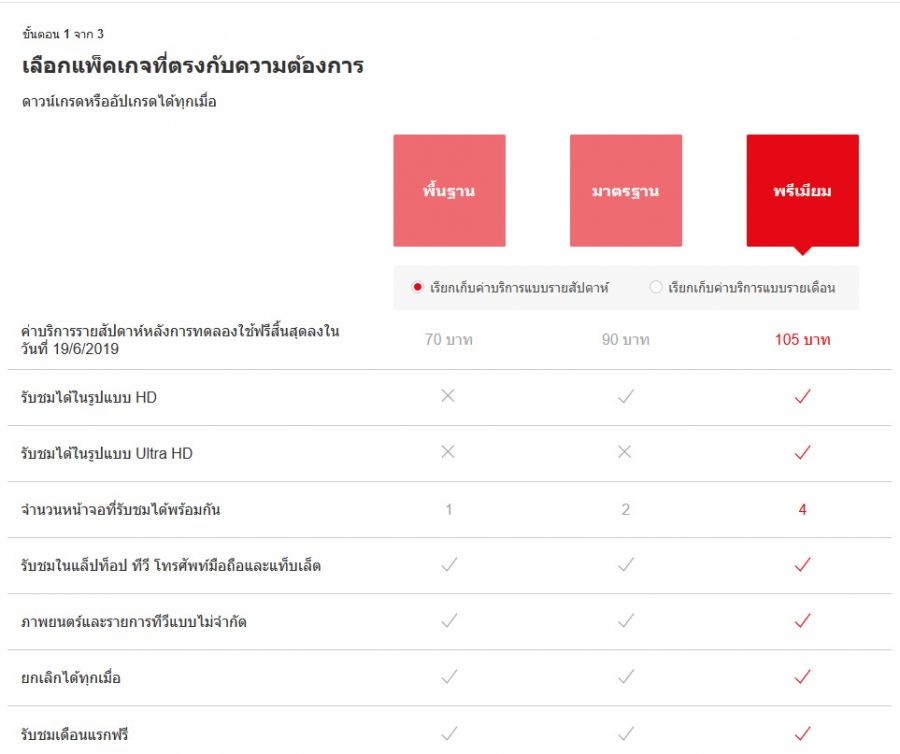Select weekly billing radio button

coord(418,288)
